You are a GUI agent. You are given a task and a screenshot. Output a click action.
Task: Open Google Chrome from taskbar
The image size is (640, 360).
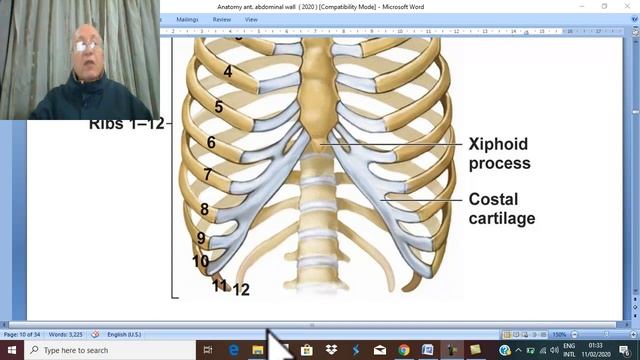(404, 350)
